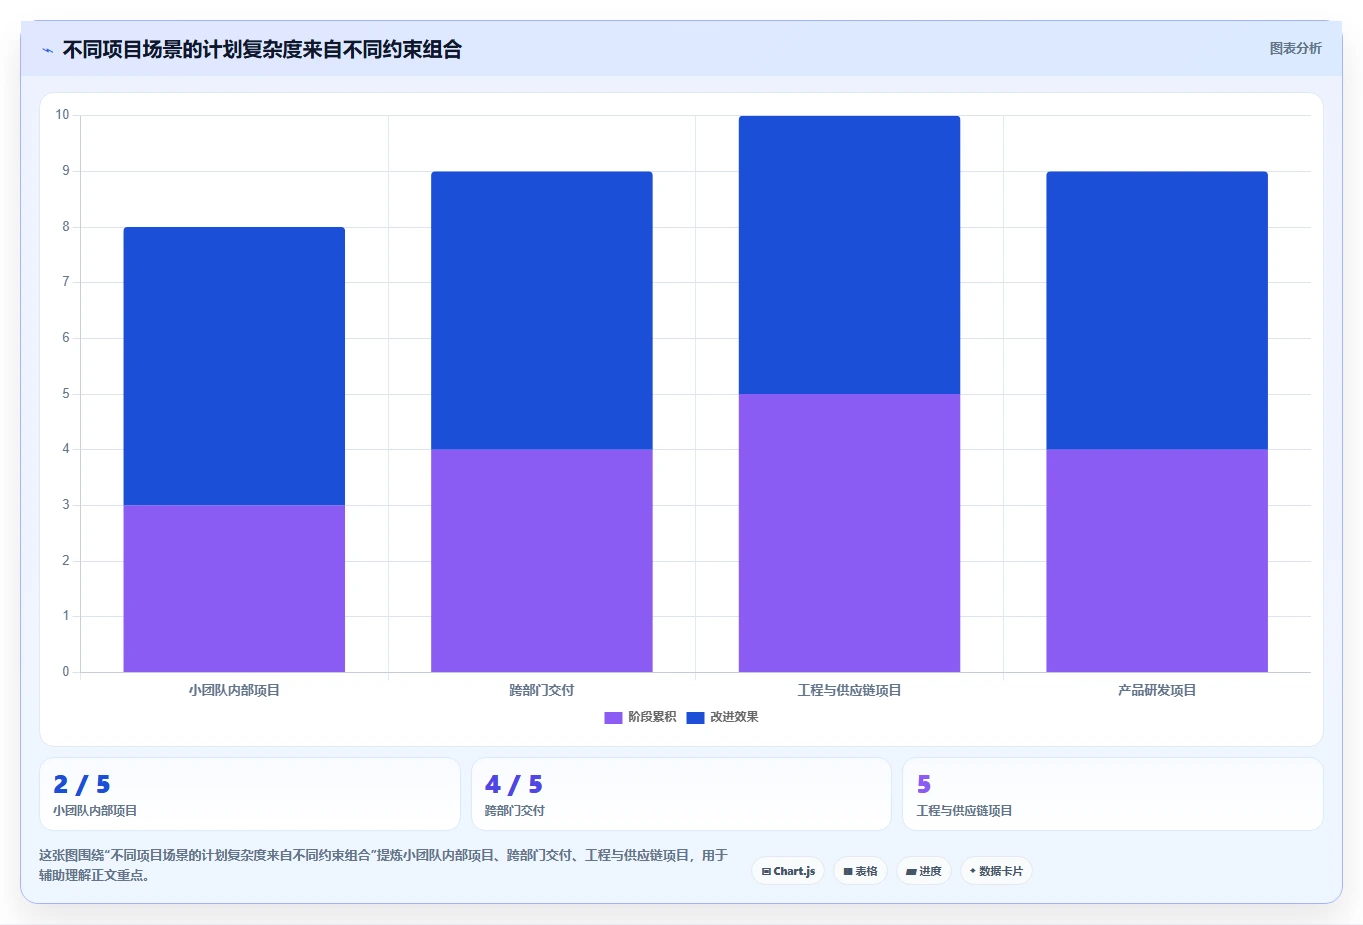Click the blue bar segment for 工程与供应链项目

point(849,255)
